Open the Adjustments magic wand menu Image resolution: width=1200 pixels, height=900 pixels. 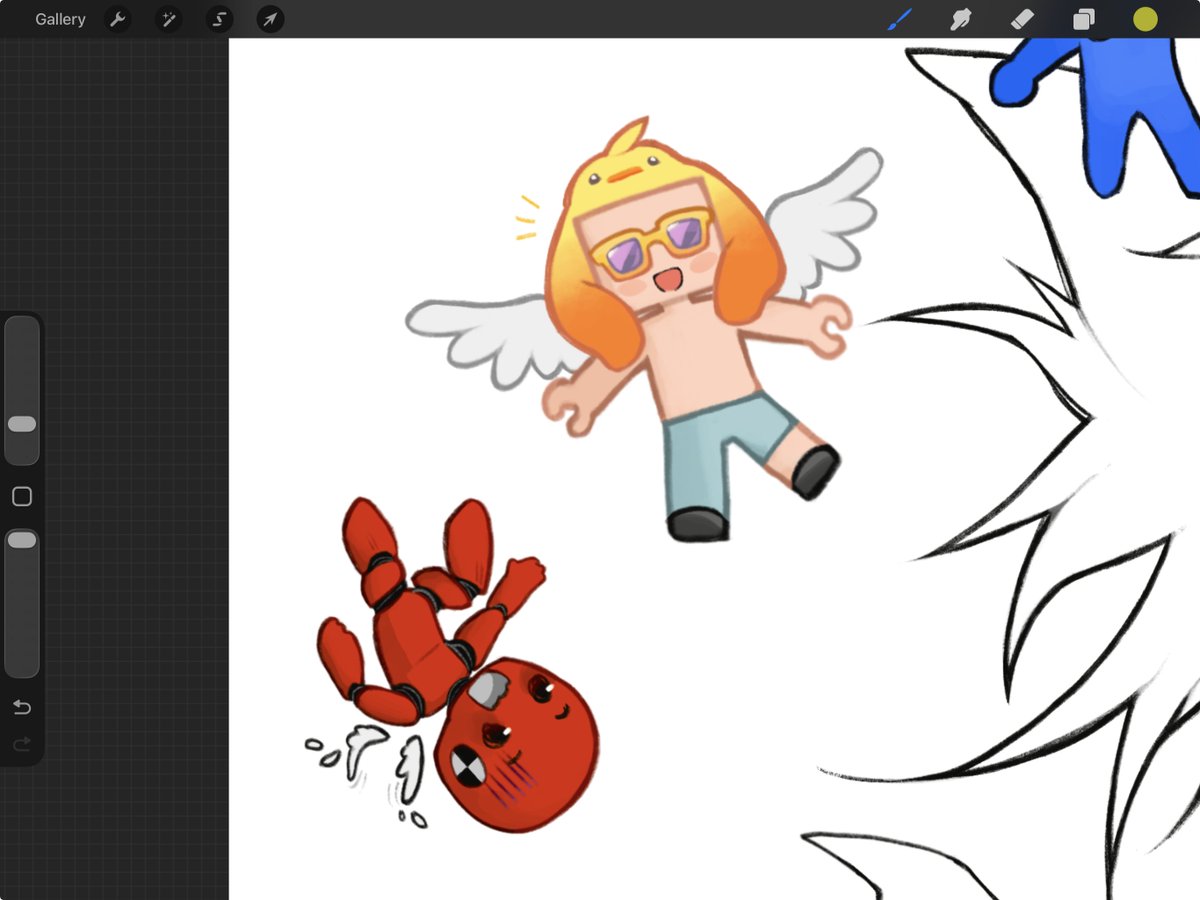click(168, 19)
